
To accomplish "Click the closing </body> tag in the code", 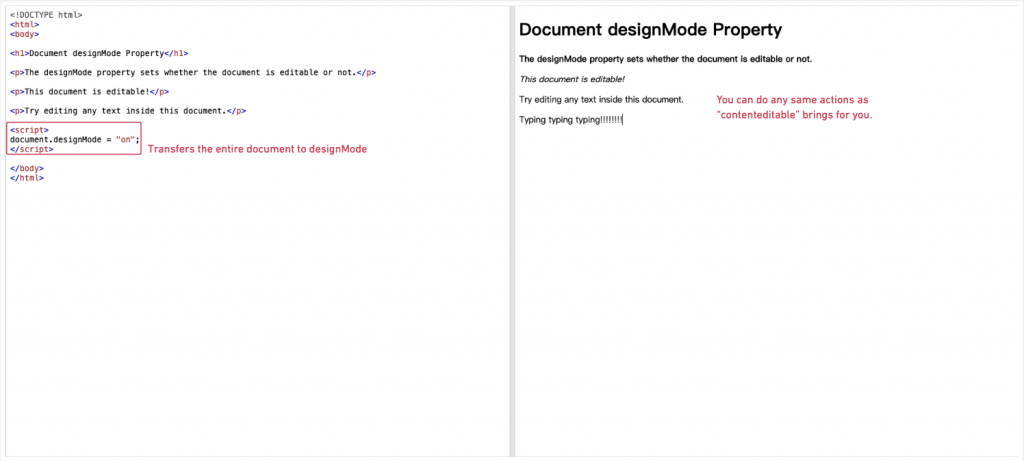I will click(x=27, y=168).
